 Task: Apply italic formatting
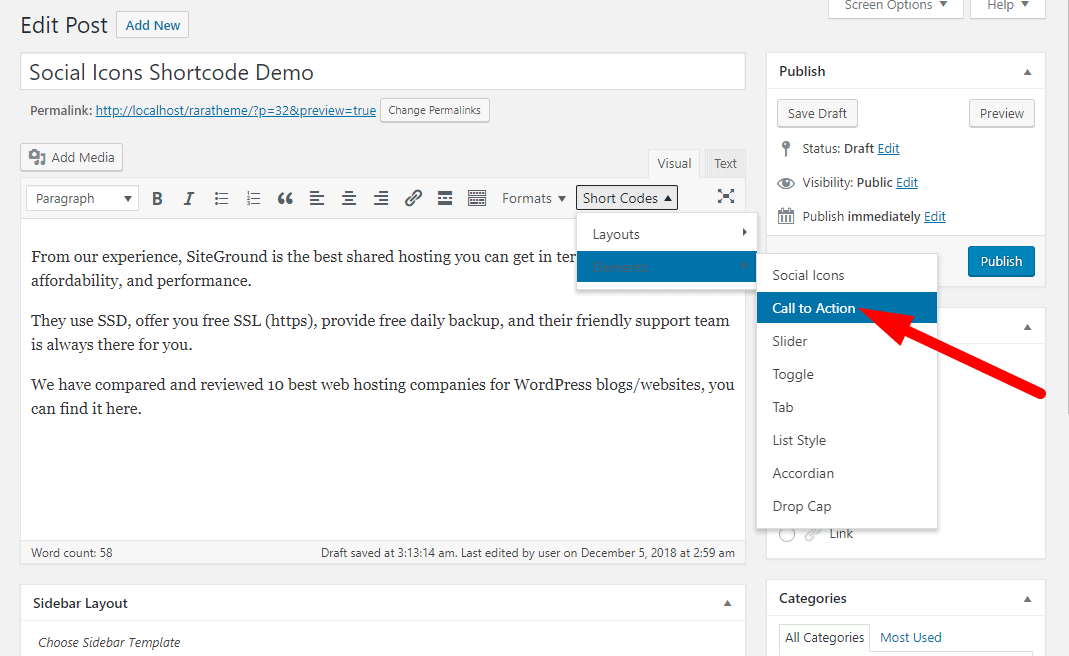(189, 198)
